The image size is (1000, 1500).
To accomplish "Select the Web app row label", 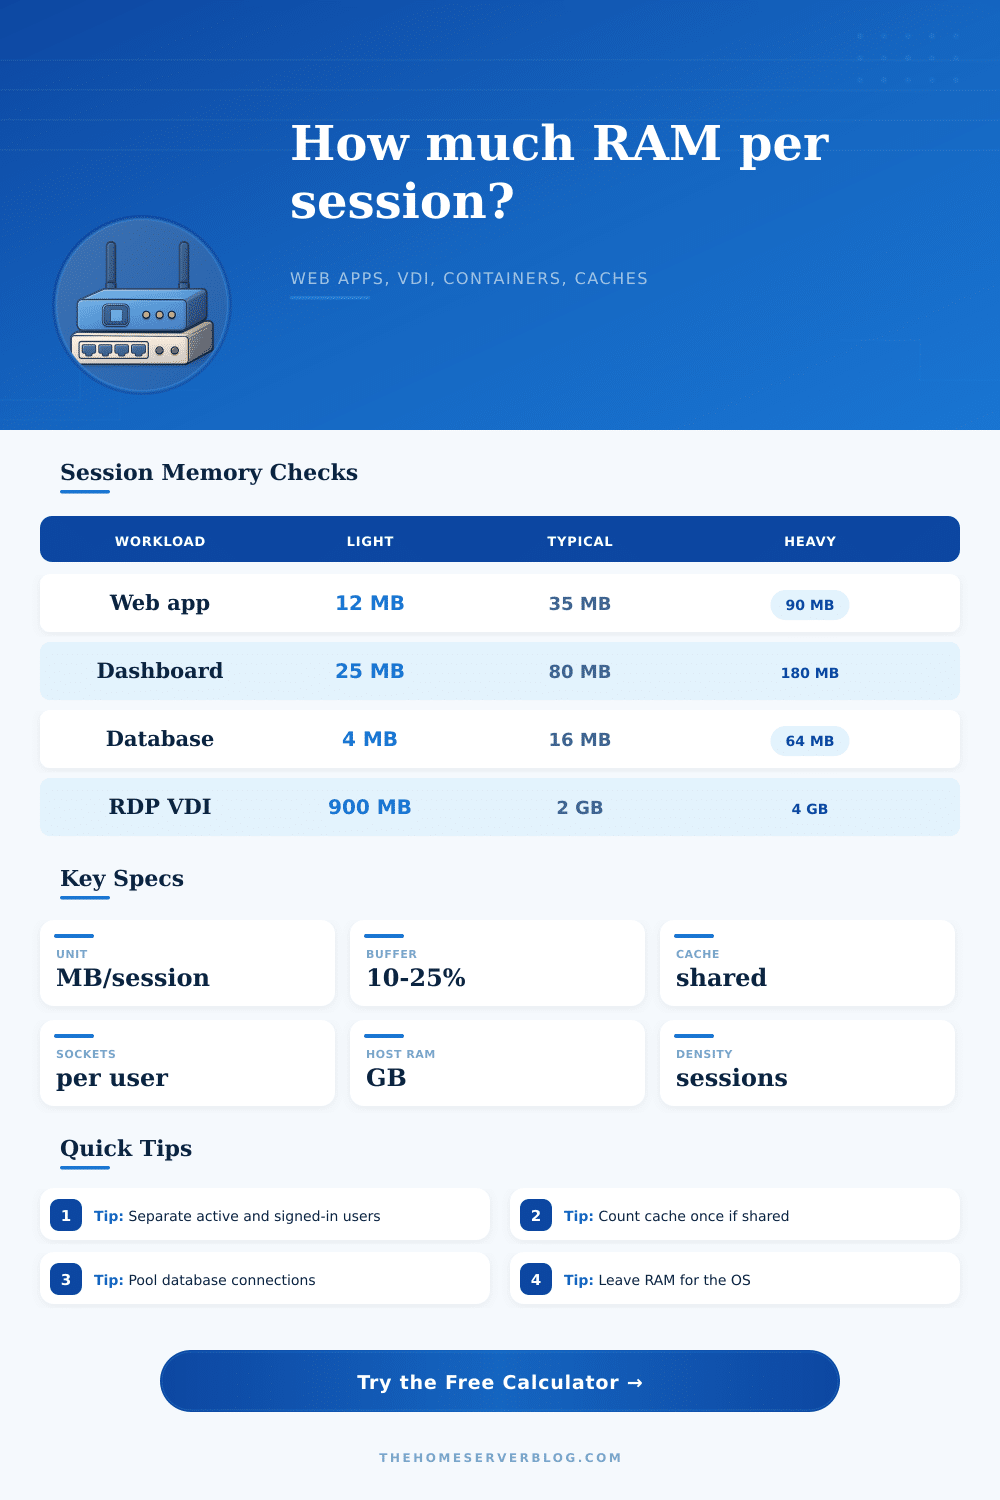I will 160,603.
